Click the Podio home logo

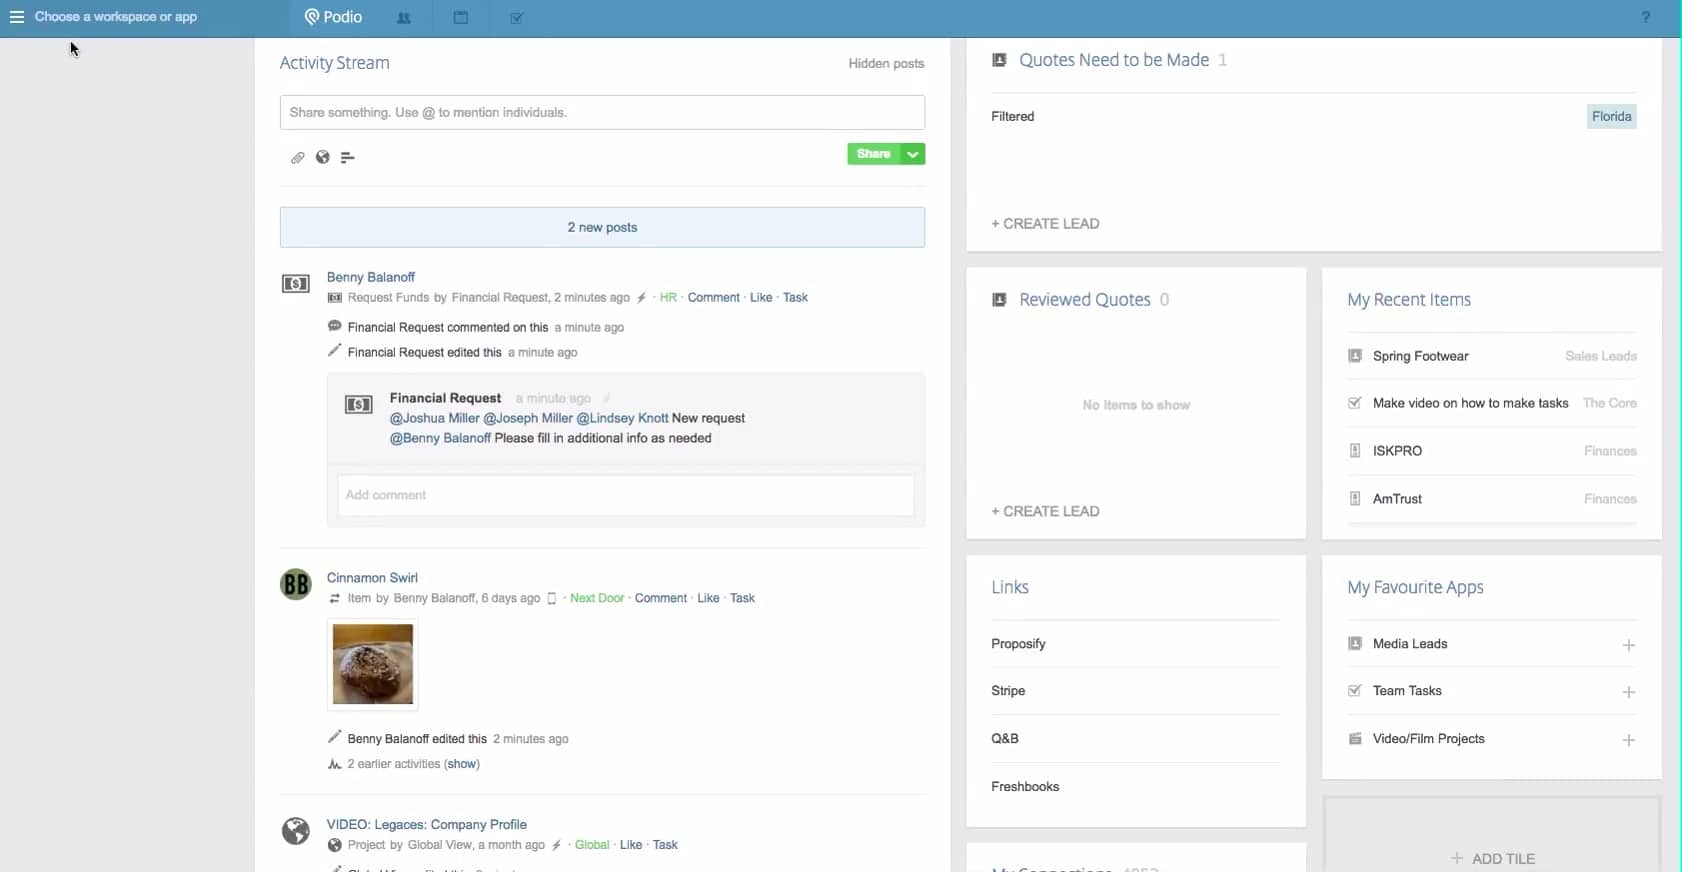[333, 17]
